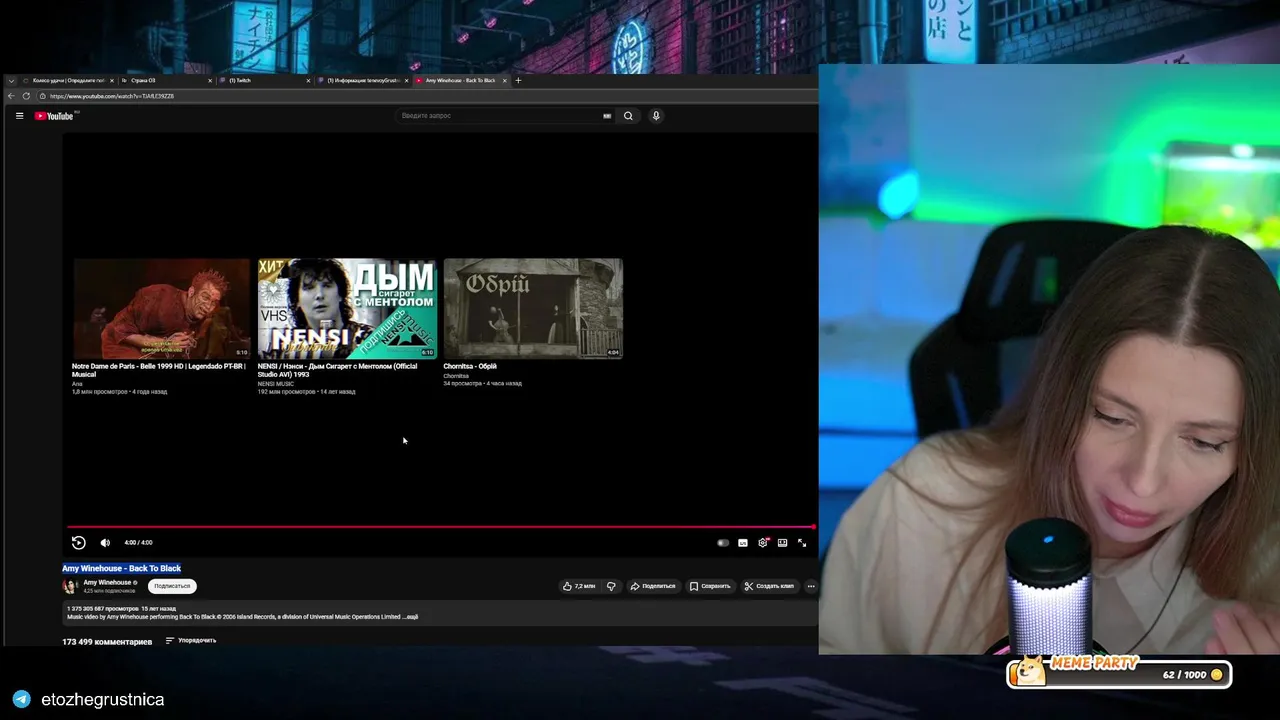Image resolution: width=1280 pixels, height=720 pixels.
Task: Open the YouTube hamburger guide menu
Action: pyautogui.click(x=19, y=116)
